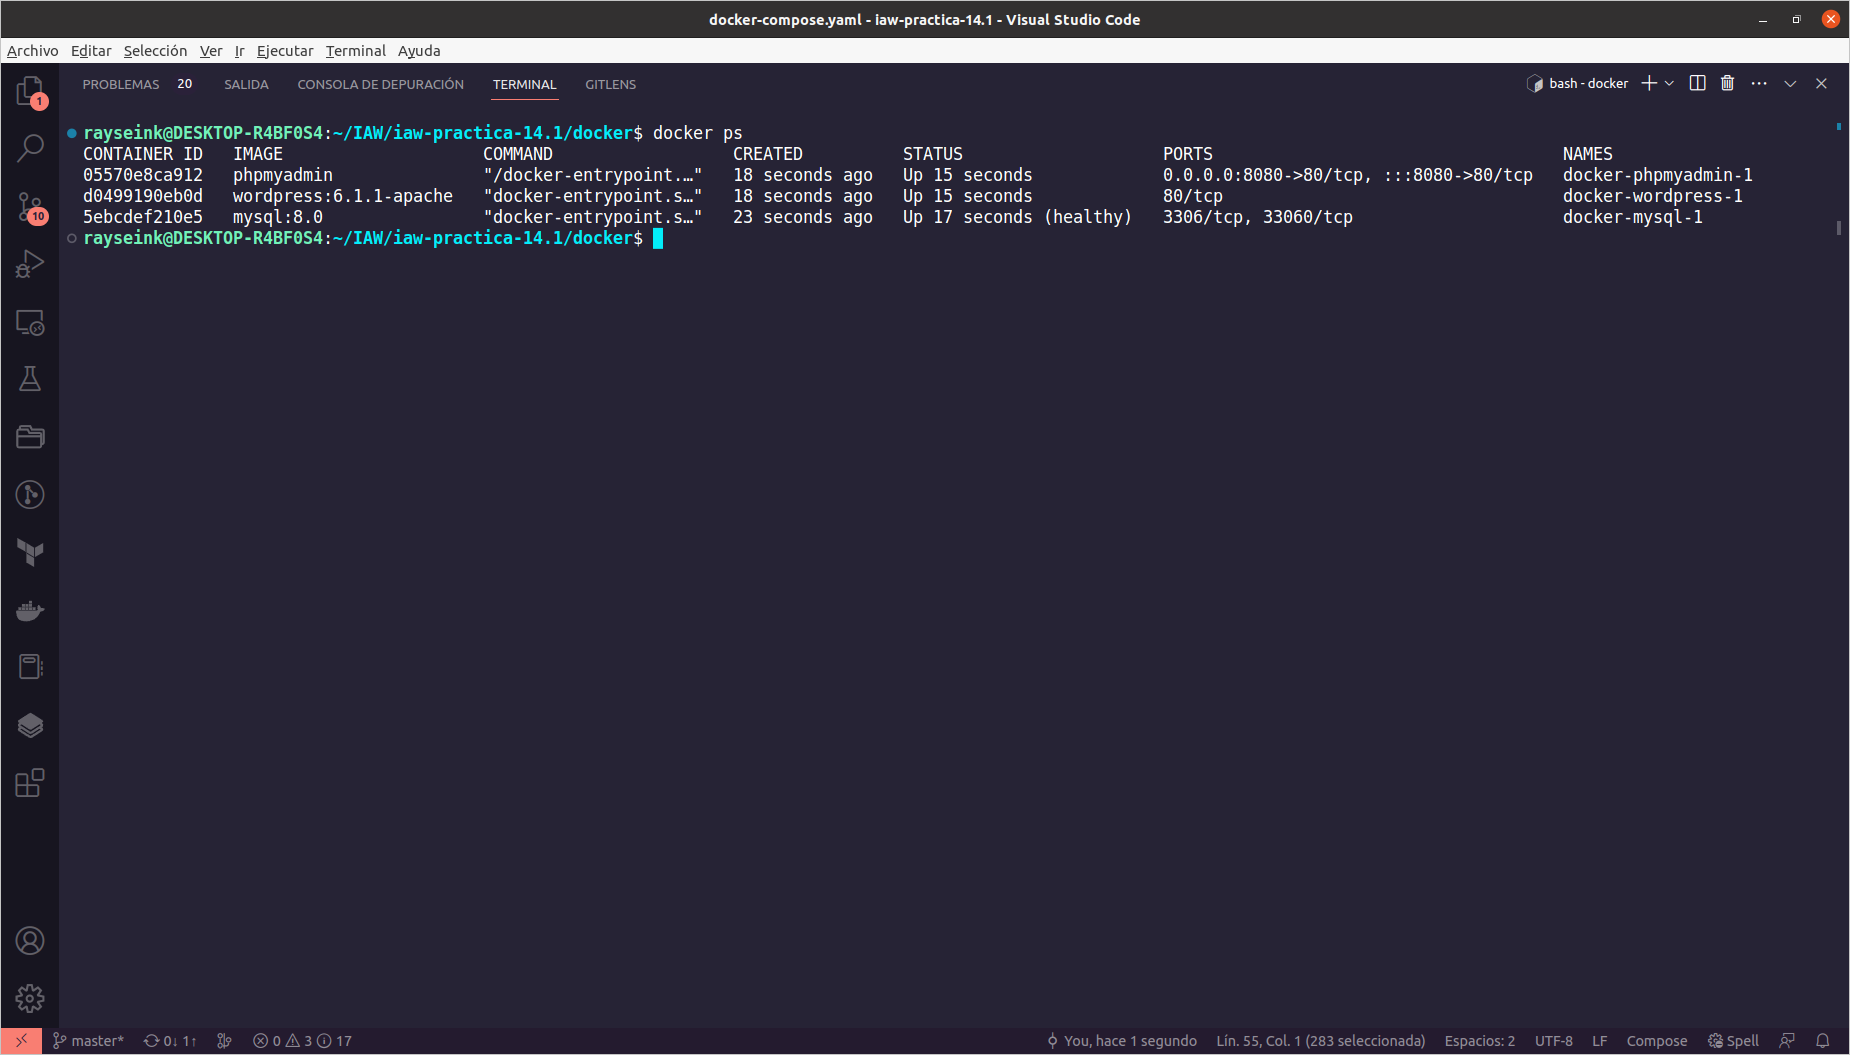Open the Testing view
The image size is (1850, 1055).
[x=30, y=378]
